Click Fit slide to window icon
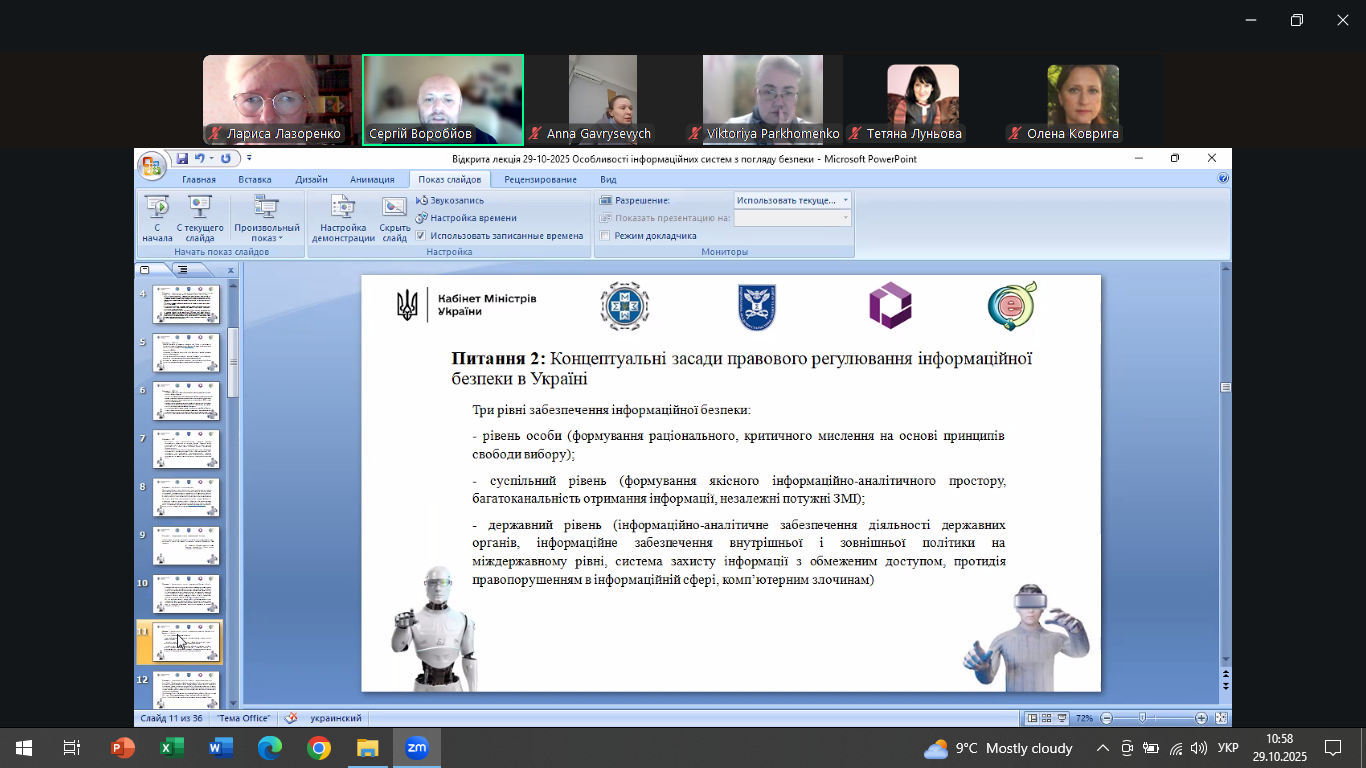Screen dimensions: 1366x768 click(x=1221, y=718)
